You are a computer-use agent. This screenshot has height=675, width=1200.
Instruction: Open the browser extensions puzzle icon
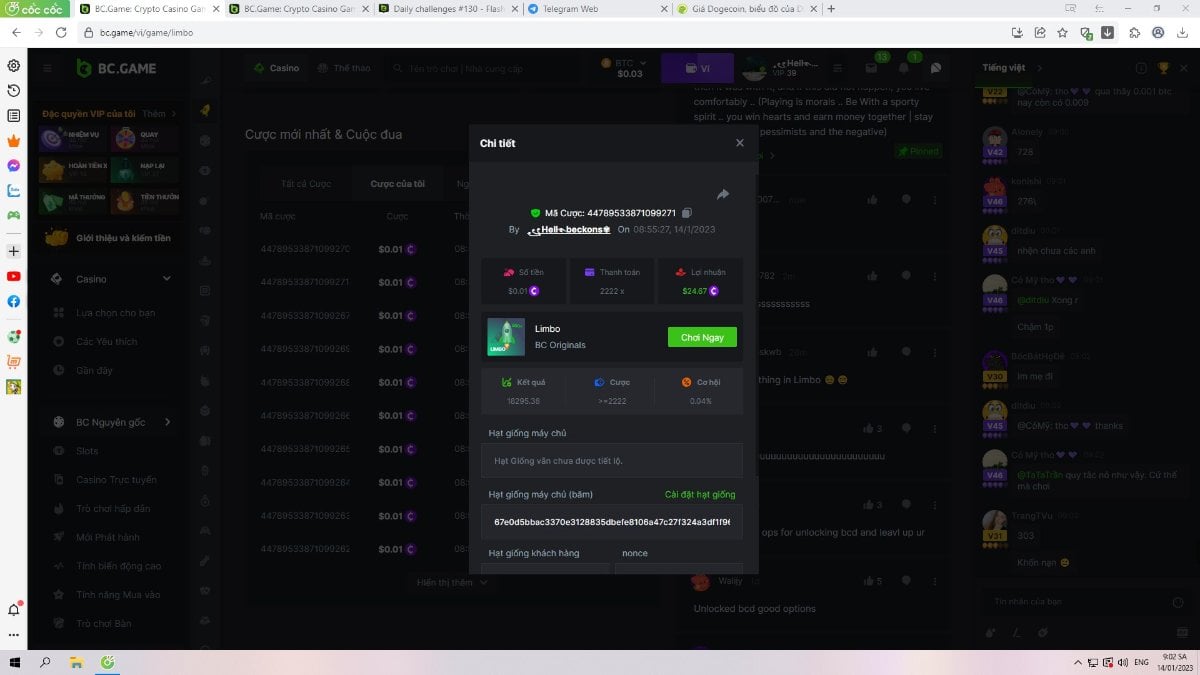(x=1135, y=32)
